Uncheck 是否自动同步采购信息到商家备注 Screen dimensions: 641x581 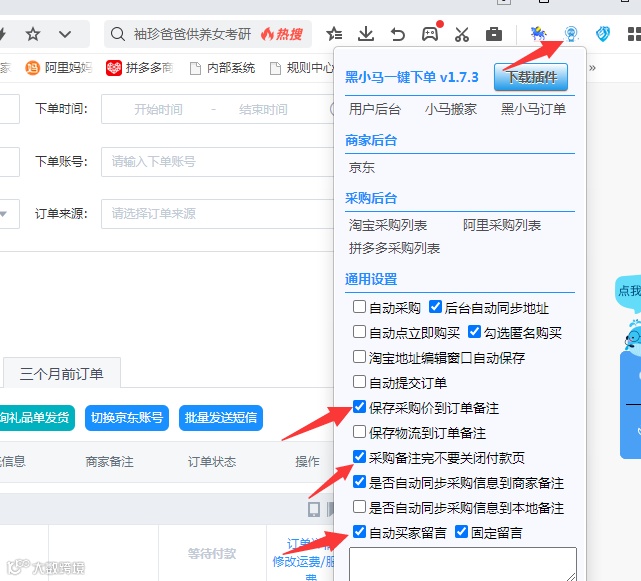(359, 482)
